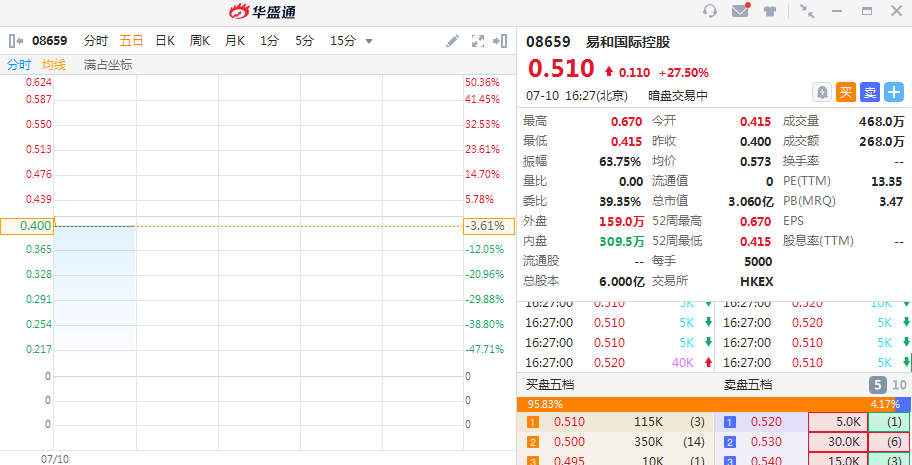Select bid level 1 price 0.510

(569, 422)
